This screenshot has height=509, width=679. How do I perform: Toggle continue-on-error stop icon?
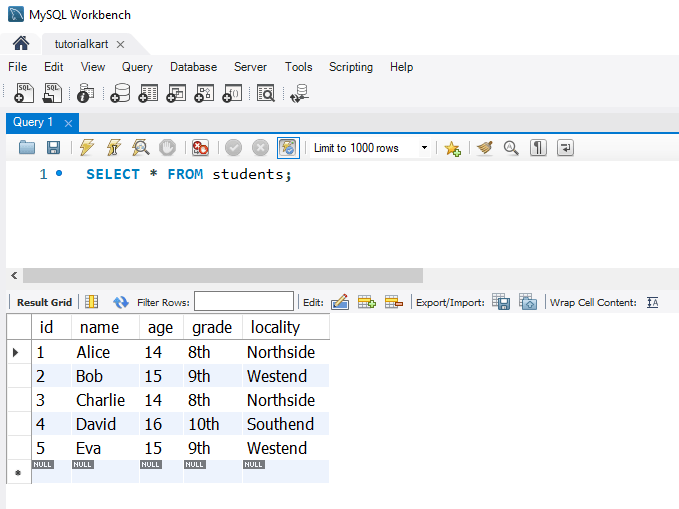pyautogui.click(x=200, y=148)
